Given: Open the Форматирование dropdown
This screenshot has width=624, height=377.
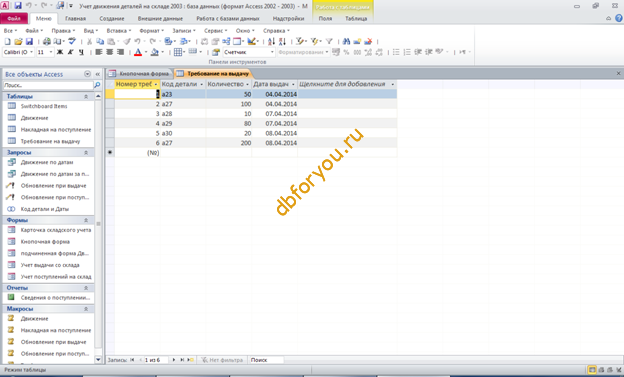Looking at the screenshot, I should (x=327, y=52).
